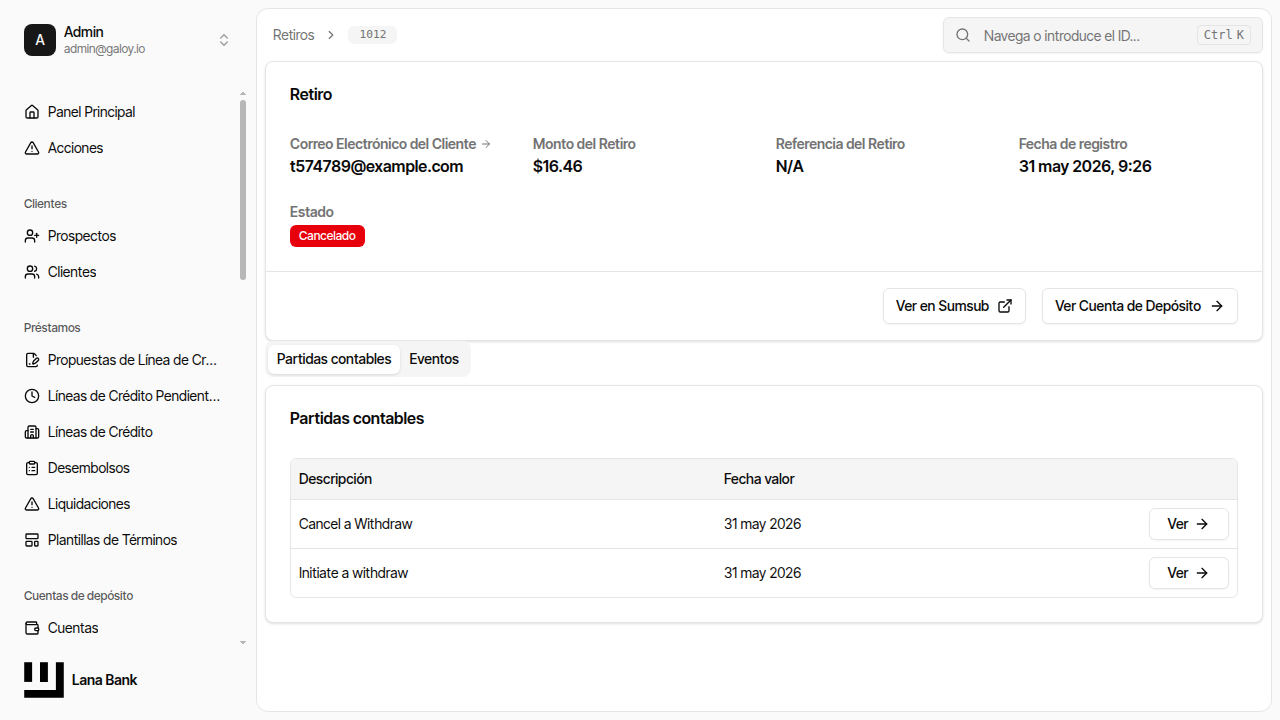Switch to the Eventos tab
1280x720 pixels.
point(434,359)
